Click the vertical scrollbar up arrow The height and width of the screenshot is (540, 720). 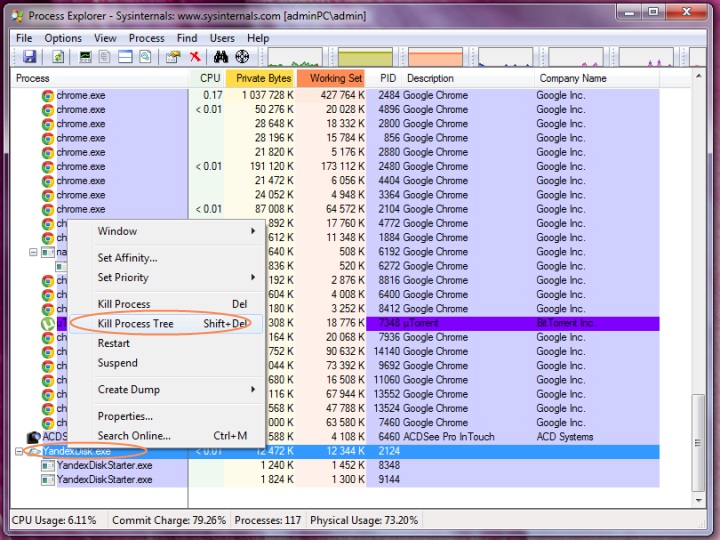(x=698, y=76)
